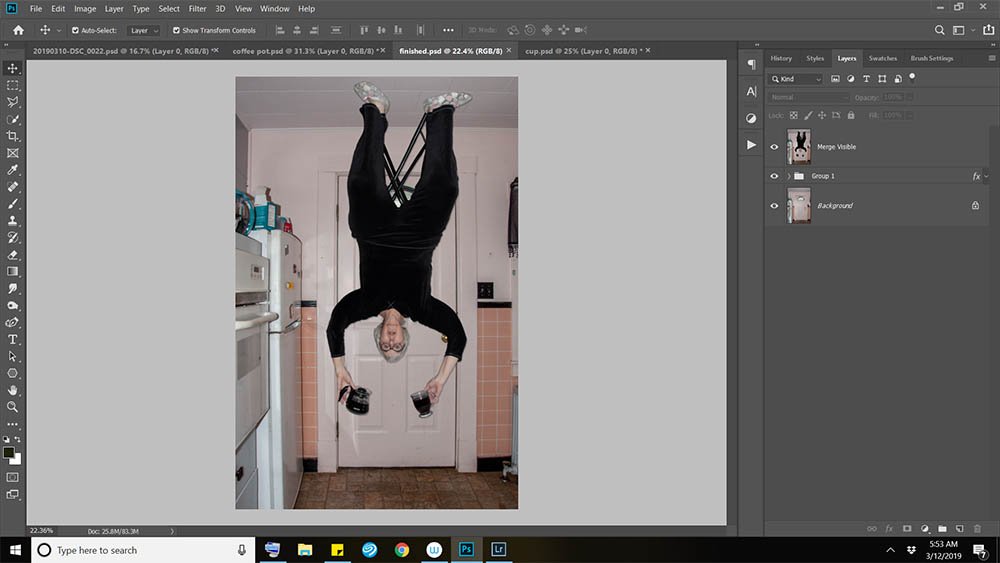
Task: Toggle filter for type layers
Action: (866, 78)
